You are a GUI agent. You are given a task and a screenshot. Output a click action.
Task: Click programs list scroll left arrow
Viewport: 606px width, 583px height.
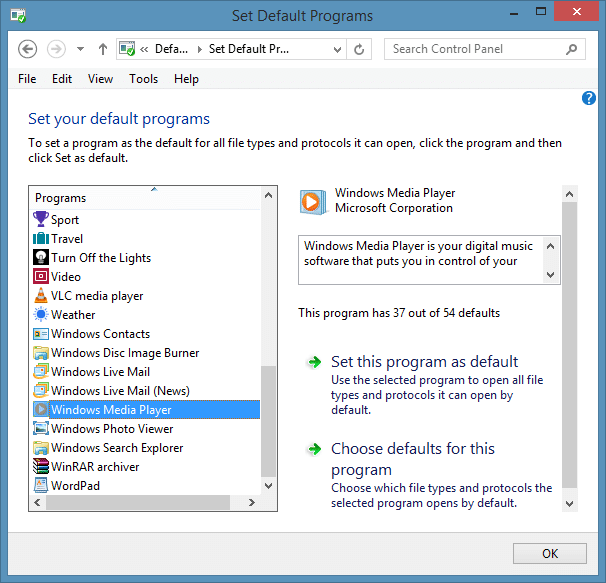coord(37,503)
